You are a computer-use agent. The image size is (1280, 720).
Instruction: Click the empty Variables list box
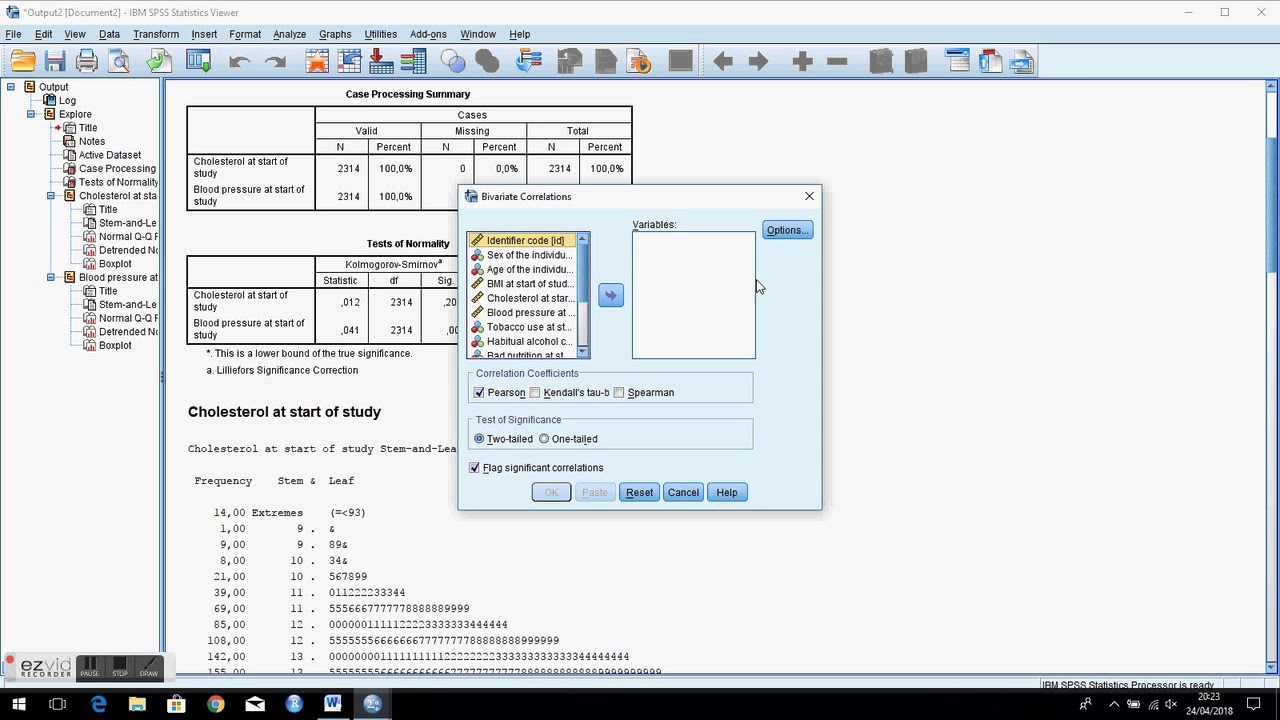[x=694, y=295]
